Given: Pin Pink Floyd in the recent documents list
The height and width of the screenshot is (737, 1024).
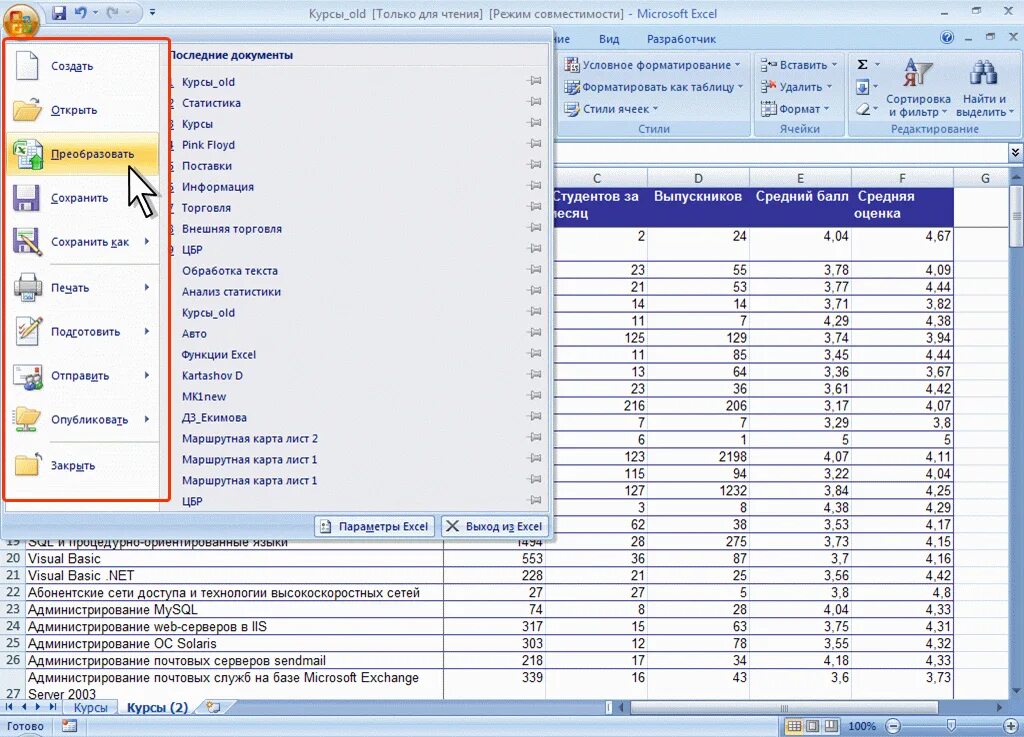Looking at the screenshot, I should coord(535,144).
